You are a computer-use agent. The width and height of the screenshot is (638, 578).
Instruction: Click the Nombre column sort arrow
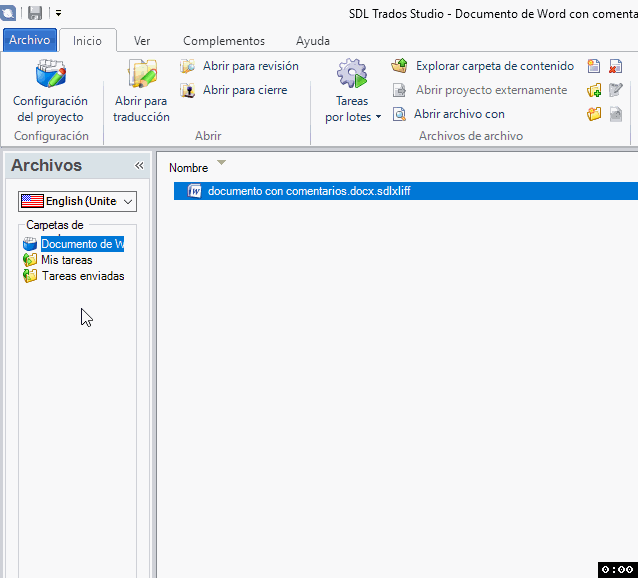[221, 163]
